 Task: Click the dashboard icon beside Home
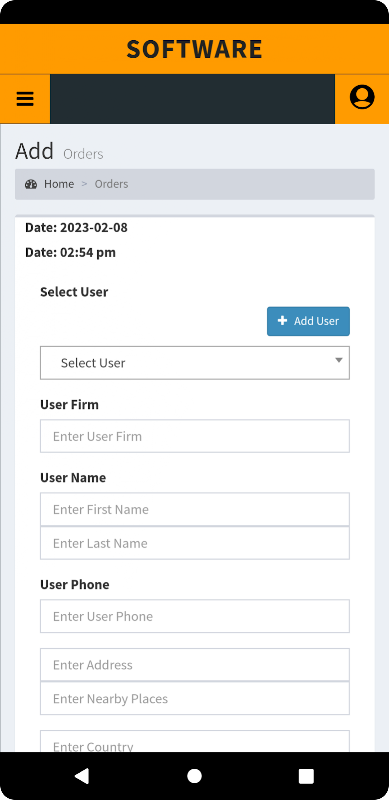pos(31,184)
